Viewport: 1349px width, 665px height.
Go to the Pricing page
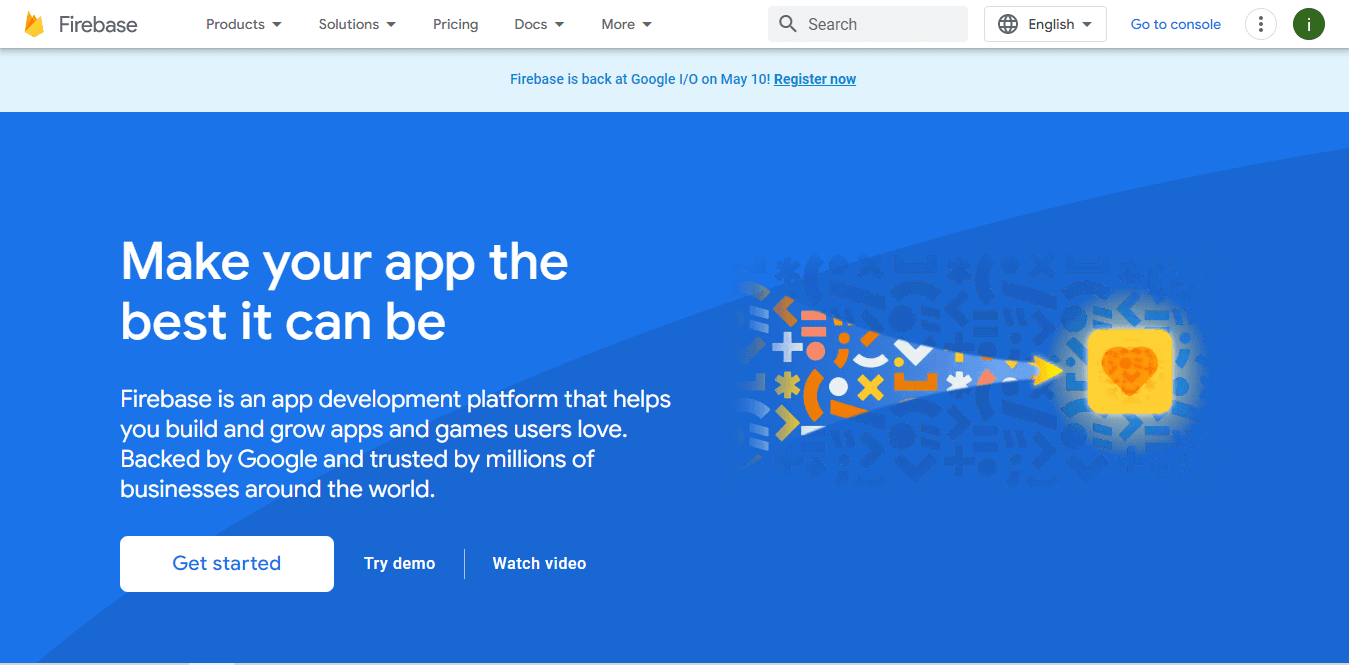click(455, 24)
